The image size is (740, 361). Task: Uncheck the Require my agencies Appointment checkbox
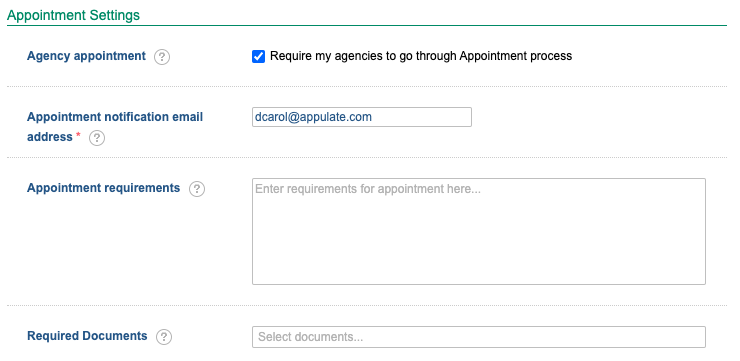coord(259,57)
